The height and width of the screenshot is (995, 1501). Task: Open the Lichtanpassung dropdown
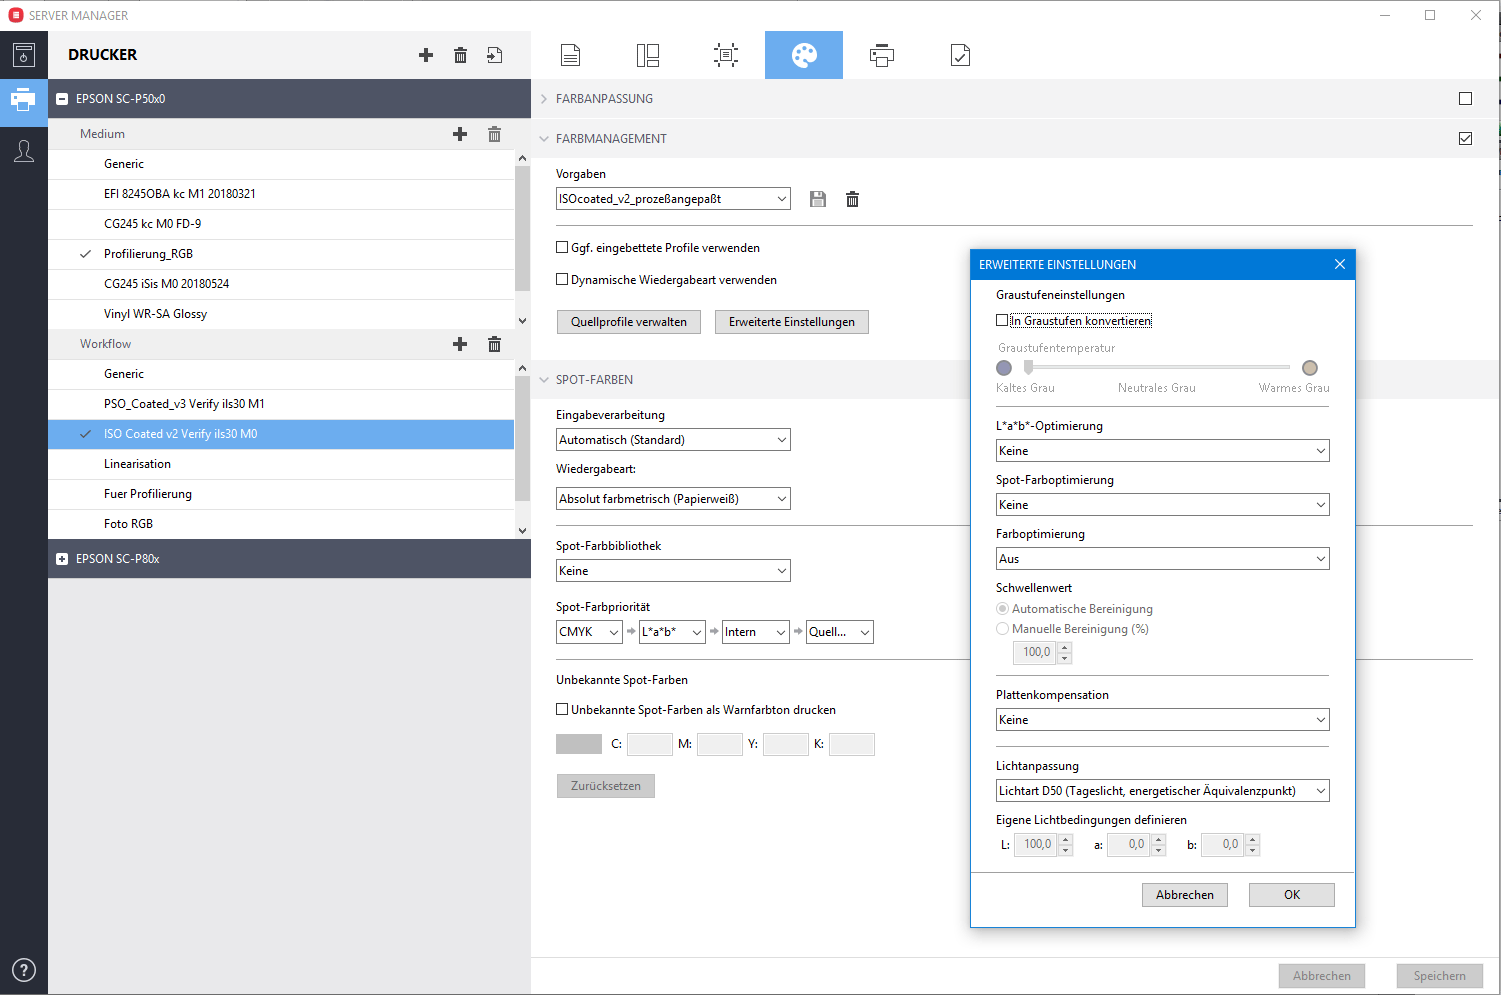(1162, 791)
